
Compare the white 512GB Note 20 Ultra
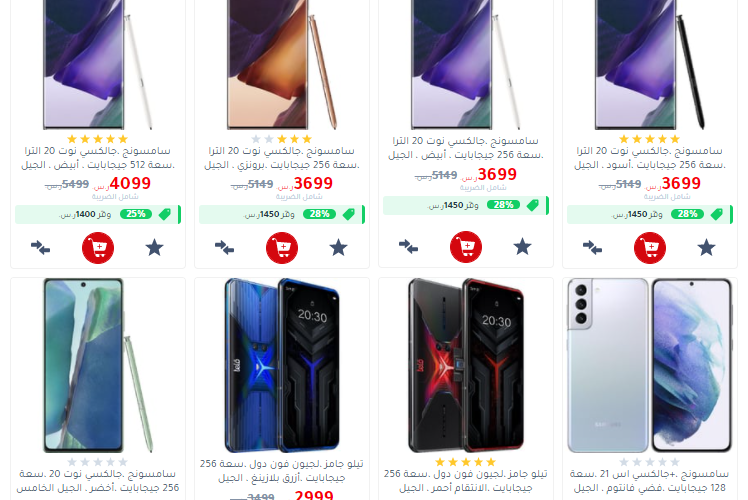[41, 248]
